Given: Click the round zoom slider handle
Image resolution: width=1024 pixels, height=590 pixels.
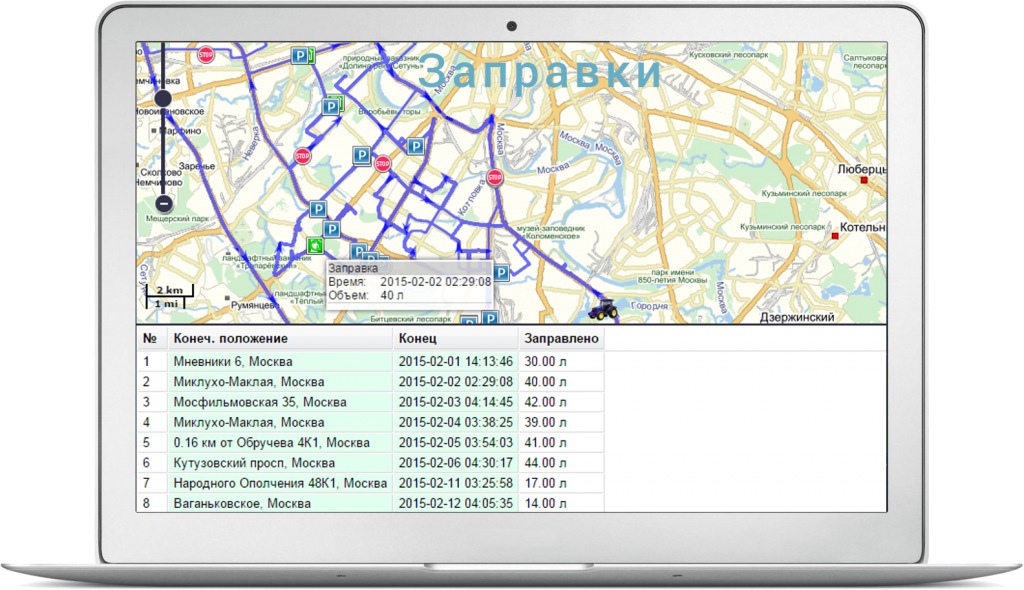Looking at the screenshot, I should (x=164, y=98).
